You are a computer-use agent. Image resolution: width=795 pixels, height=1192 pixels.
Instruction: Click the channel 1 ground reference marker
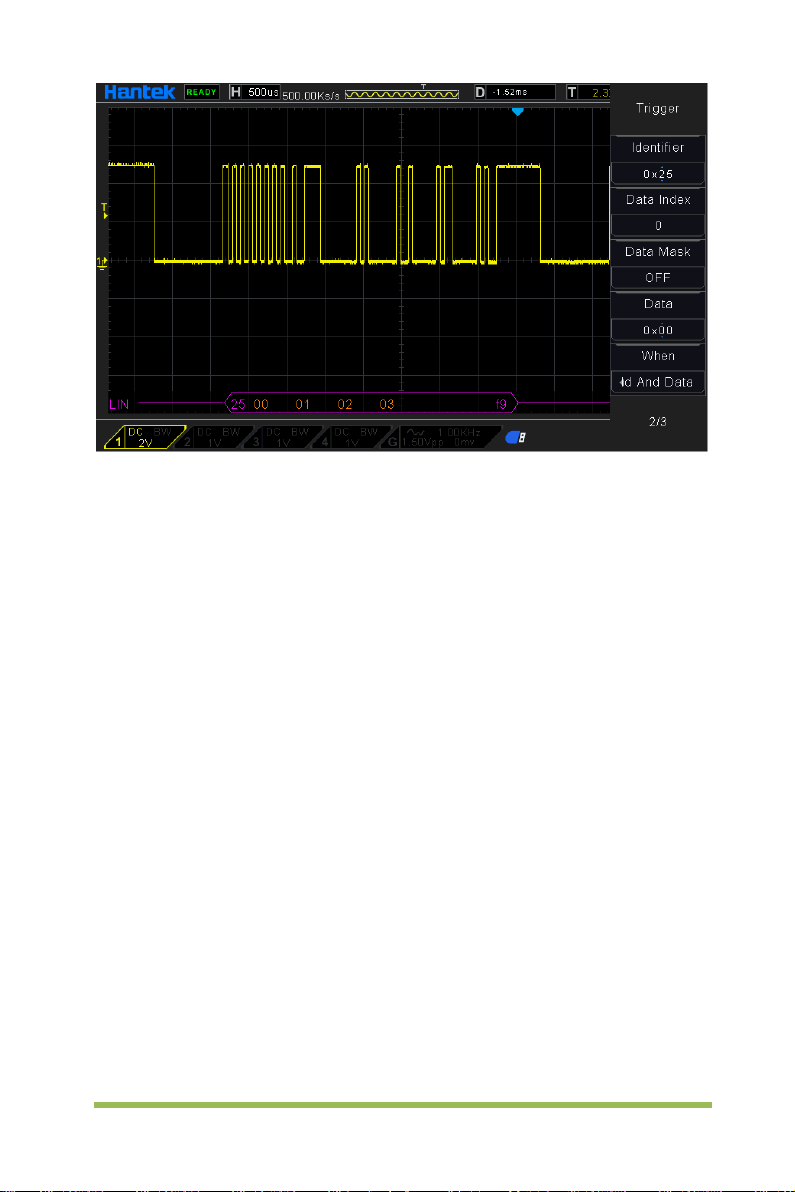[102, 263]
